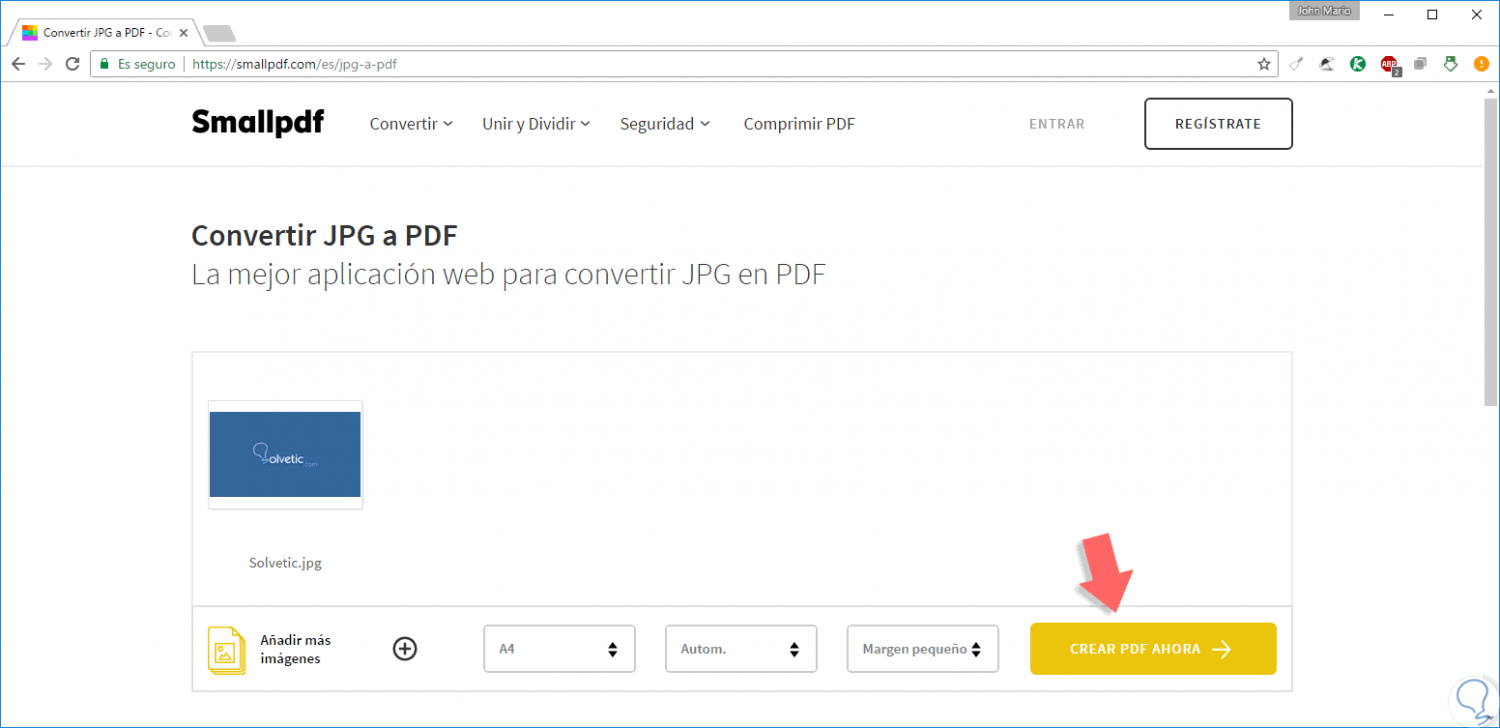Image resolution: width=1500 pixels, height=728 pixels.
Task: Open the Seguridad menu
Action: pyautogui.click(x=665, y=124)
